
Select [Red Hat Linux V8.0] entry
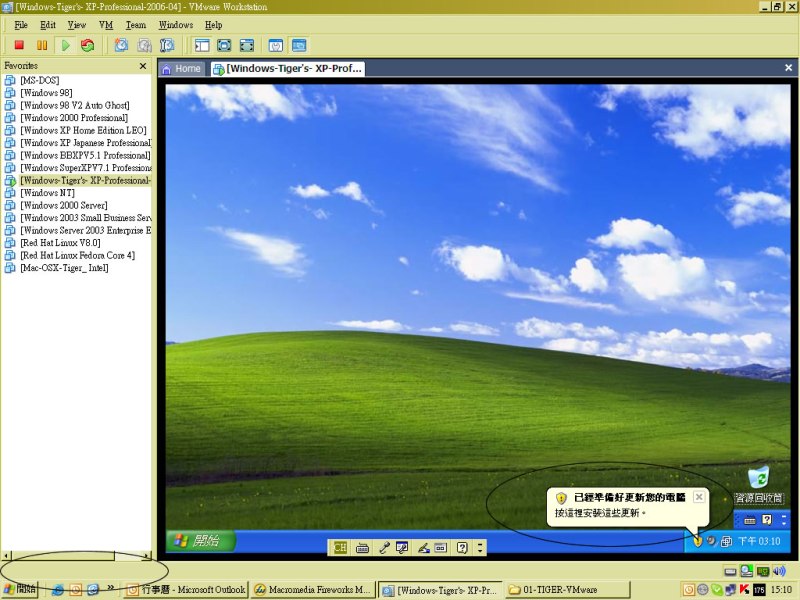click(60, 243)
